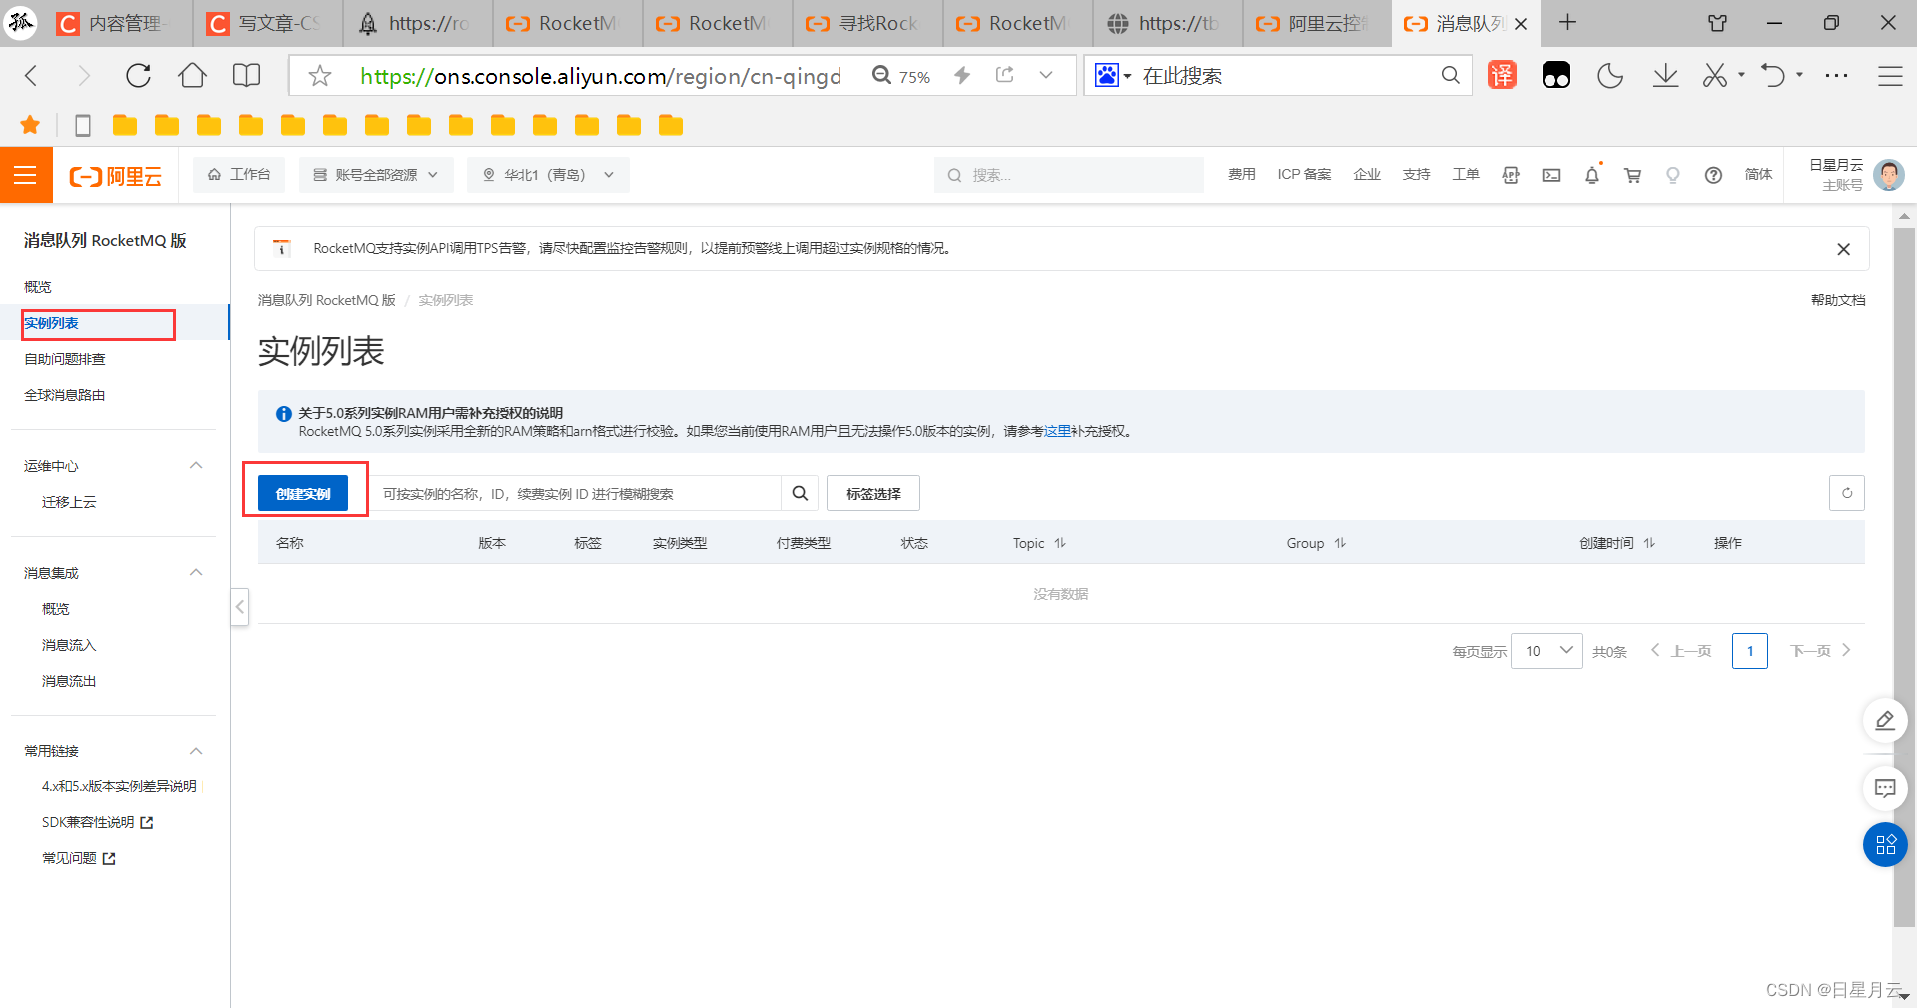This screenshot has height=1008, width=1917.
Task: Open the floating edit feedback icon
Action: 1885,720
